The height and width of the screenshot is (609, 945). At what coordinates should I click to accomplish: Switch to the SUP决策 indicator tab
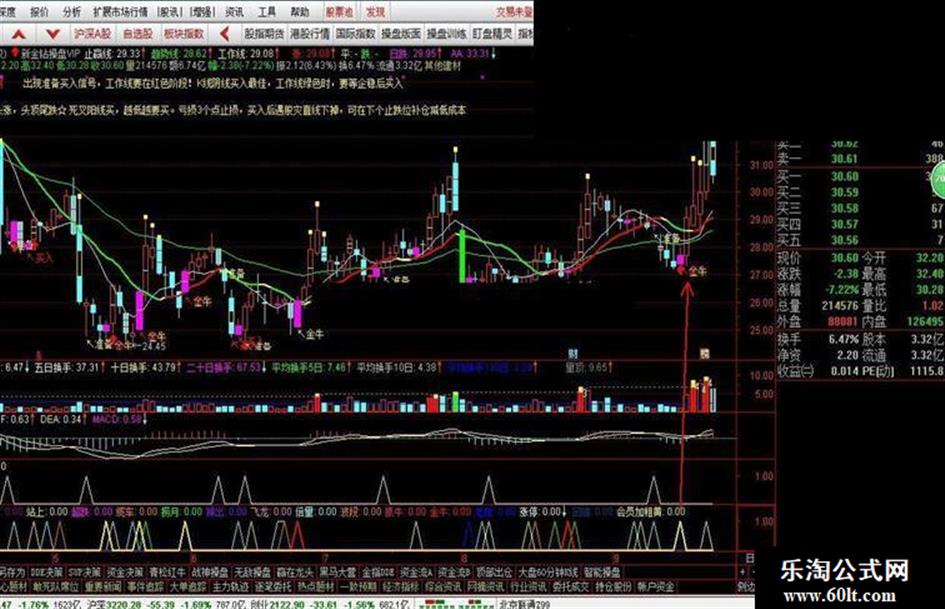tap(84, 572)
